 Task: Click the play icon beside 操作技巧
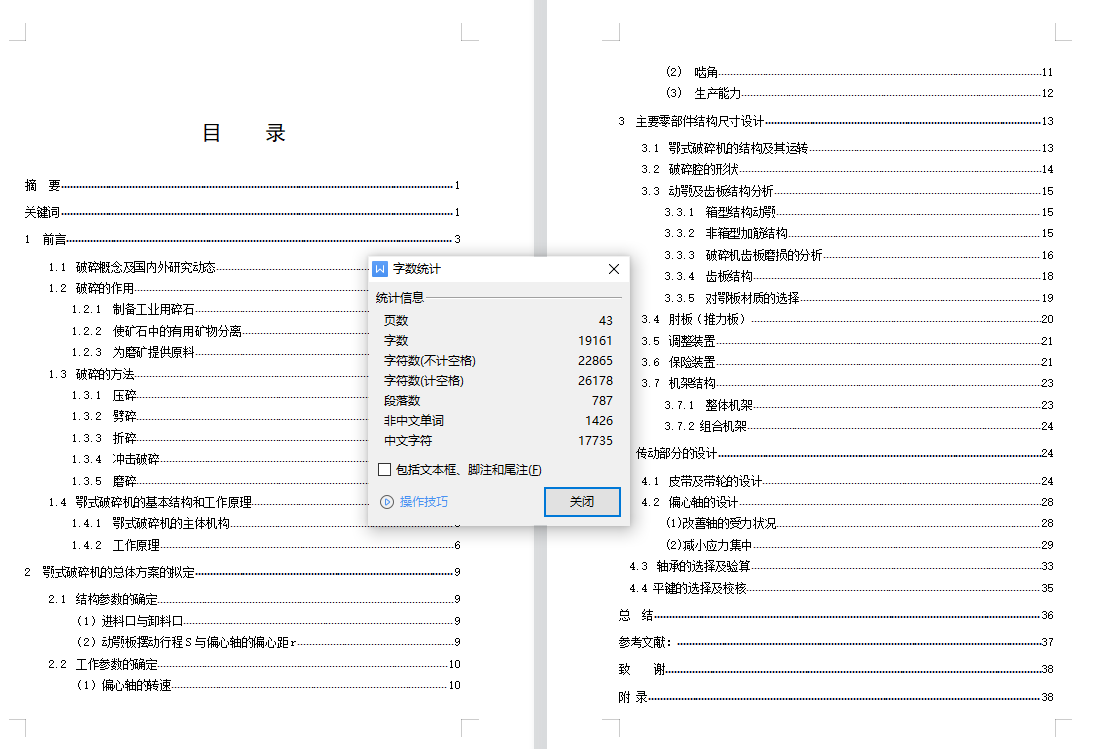pos(387,502)
